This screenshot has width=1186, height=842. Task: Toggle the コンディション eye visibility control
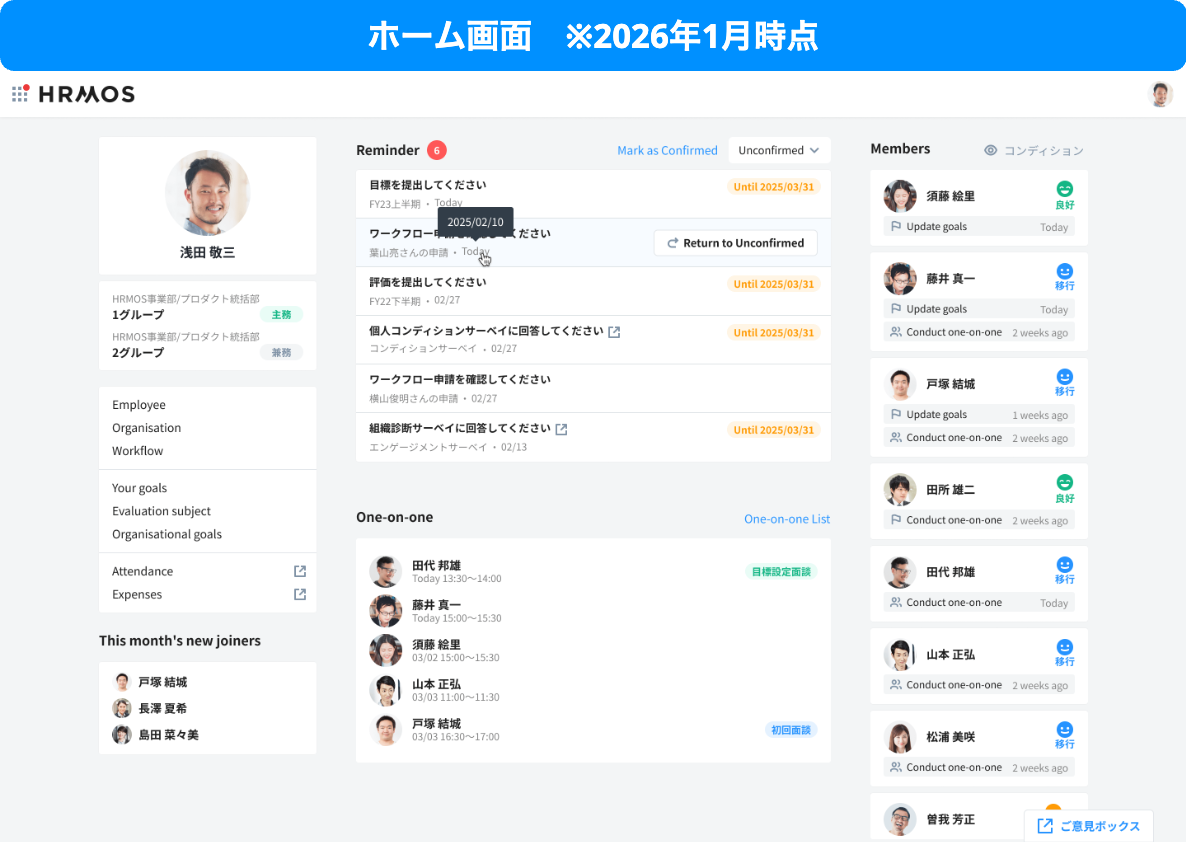point(990,150)
